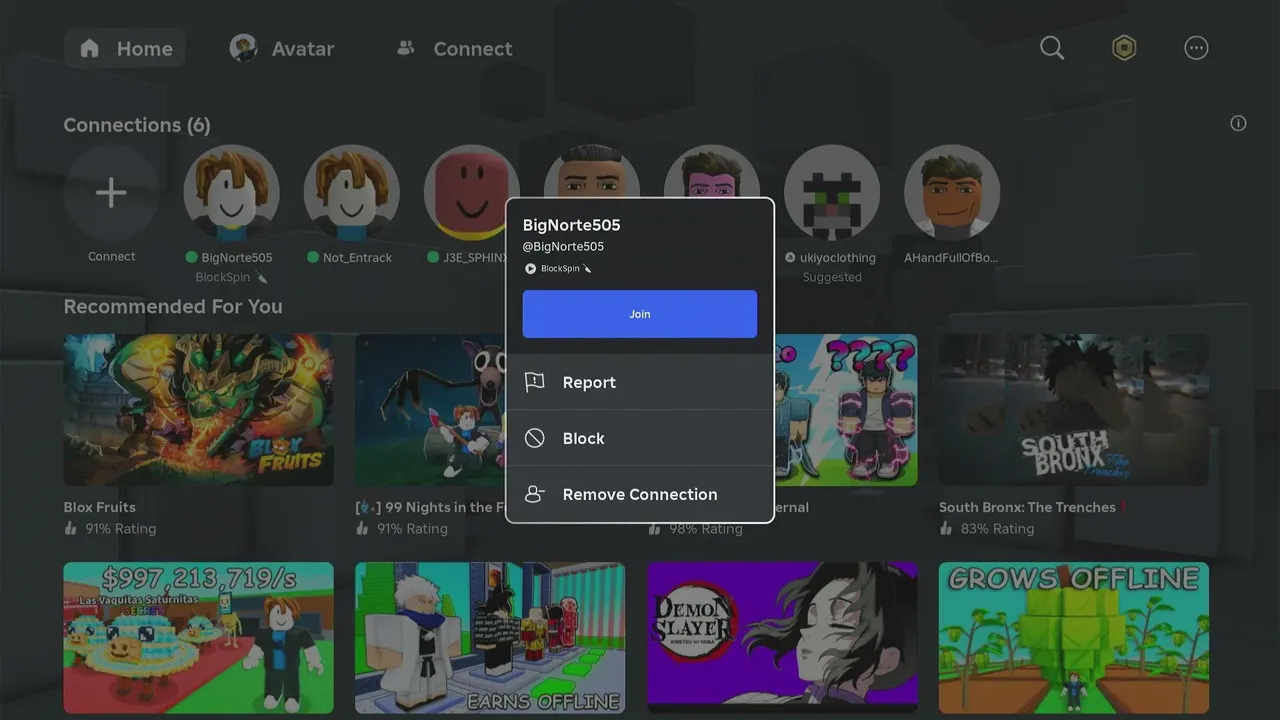Click the plus Connect circle
This screenshot has height=720, width=1280.
pyautogui.click(x=111, y=193)
